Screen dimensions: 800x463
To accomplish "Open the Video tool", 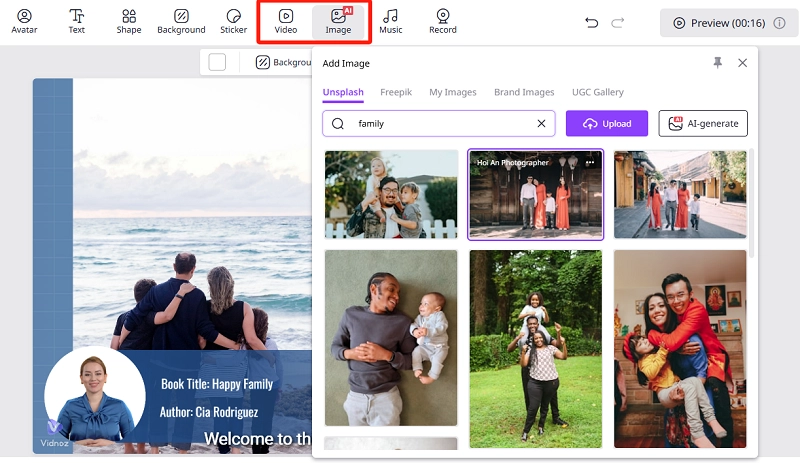I will [286, 21].
